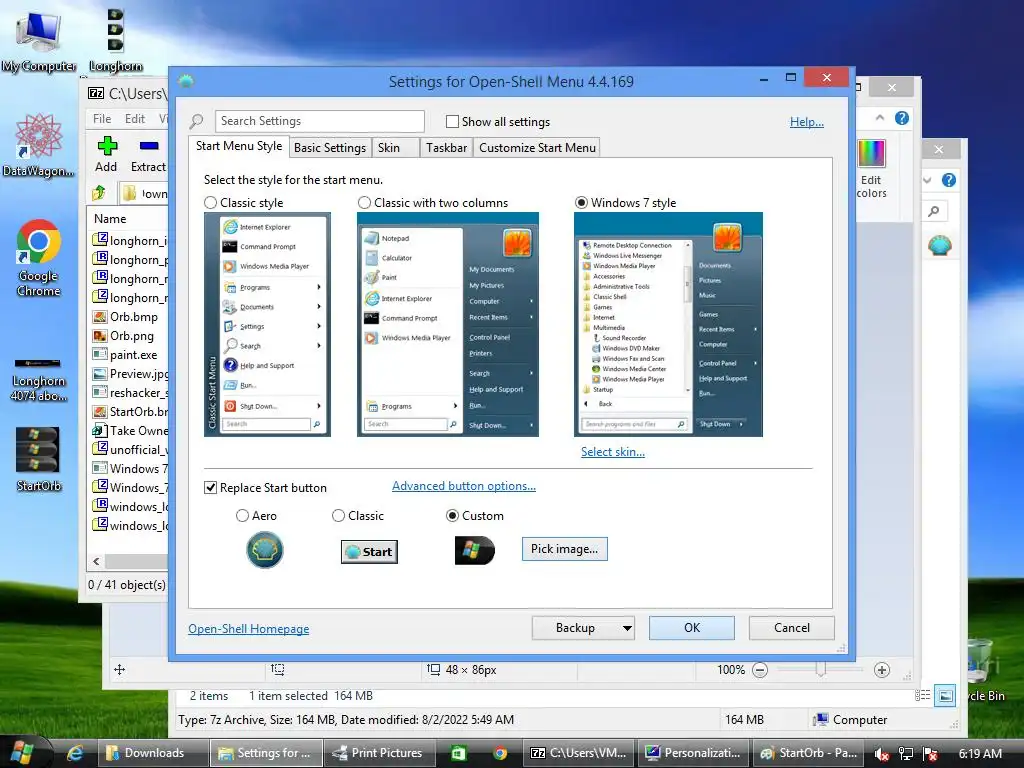Open Chrome icon in the taskbar
The width and height of the screenshot is (1024, 768).
500,753
